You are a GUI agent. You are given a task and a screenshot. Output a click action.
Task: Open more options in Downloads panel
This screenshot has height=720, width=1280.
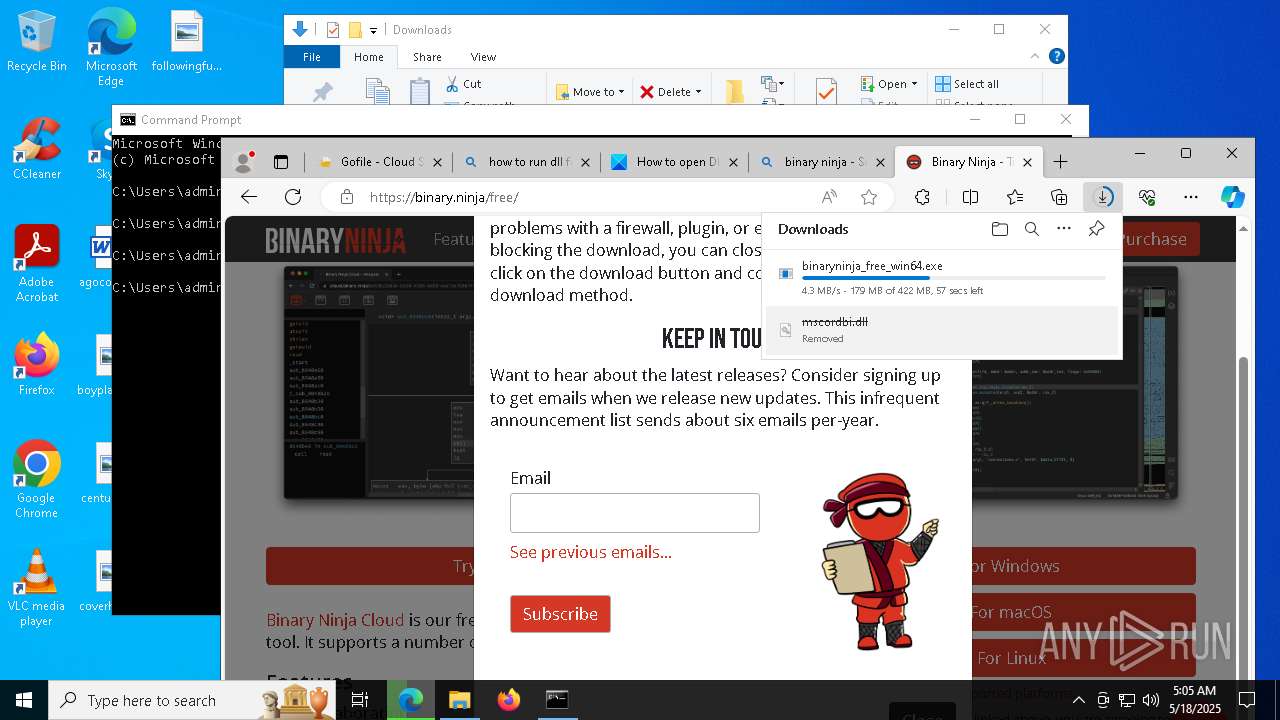(1064, 229)
